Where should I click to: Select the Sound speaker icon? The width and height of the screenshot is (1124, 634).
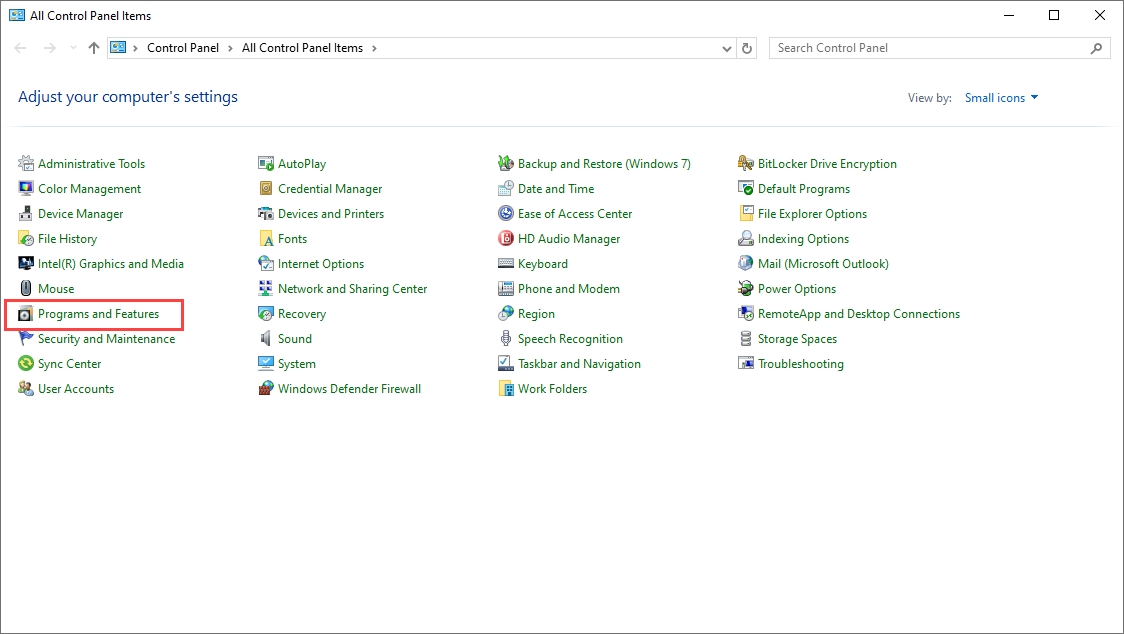[266, 339]
